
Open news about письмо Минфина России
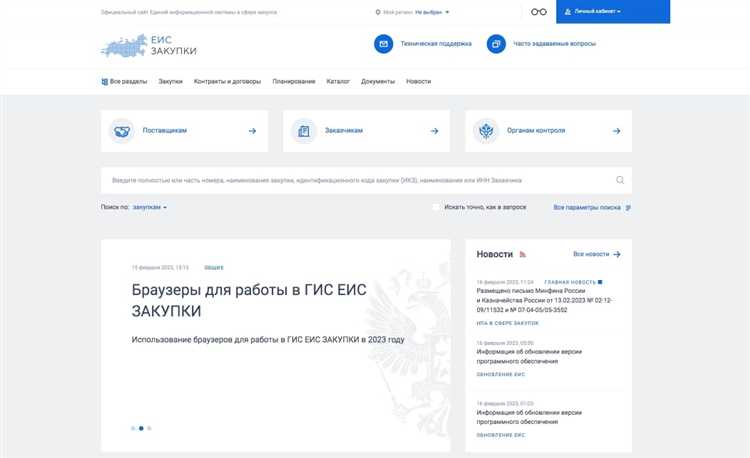544,300
